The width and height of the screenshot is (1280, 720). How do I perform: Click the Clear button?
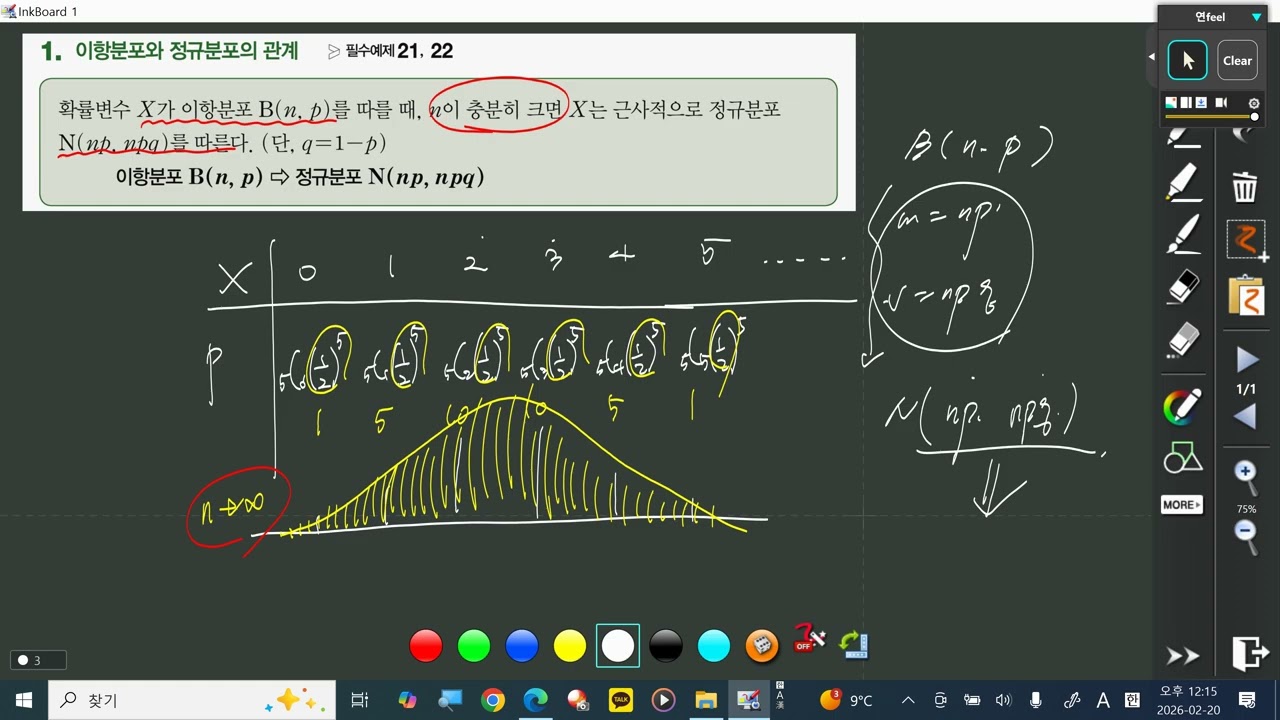tap(1237, 60)
